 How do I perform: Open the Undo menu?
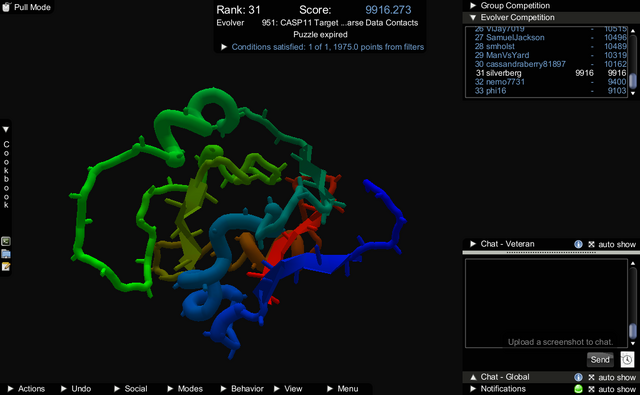[76, 388]
